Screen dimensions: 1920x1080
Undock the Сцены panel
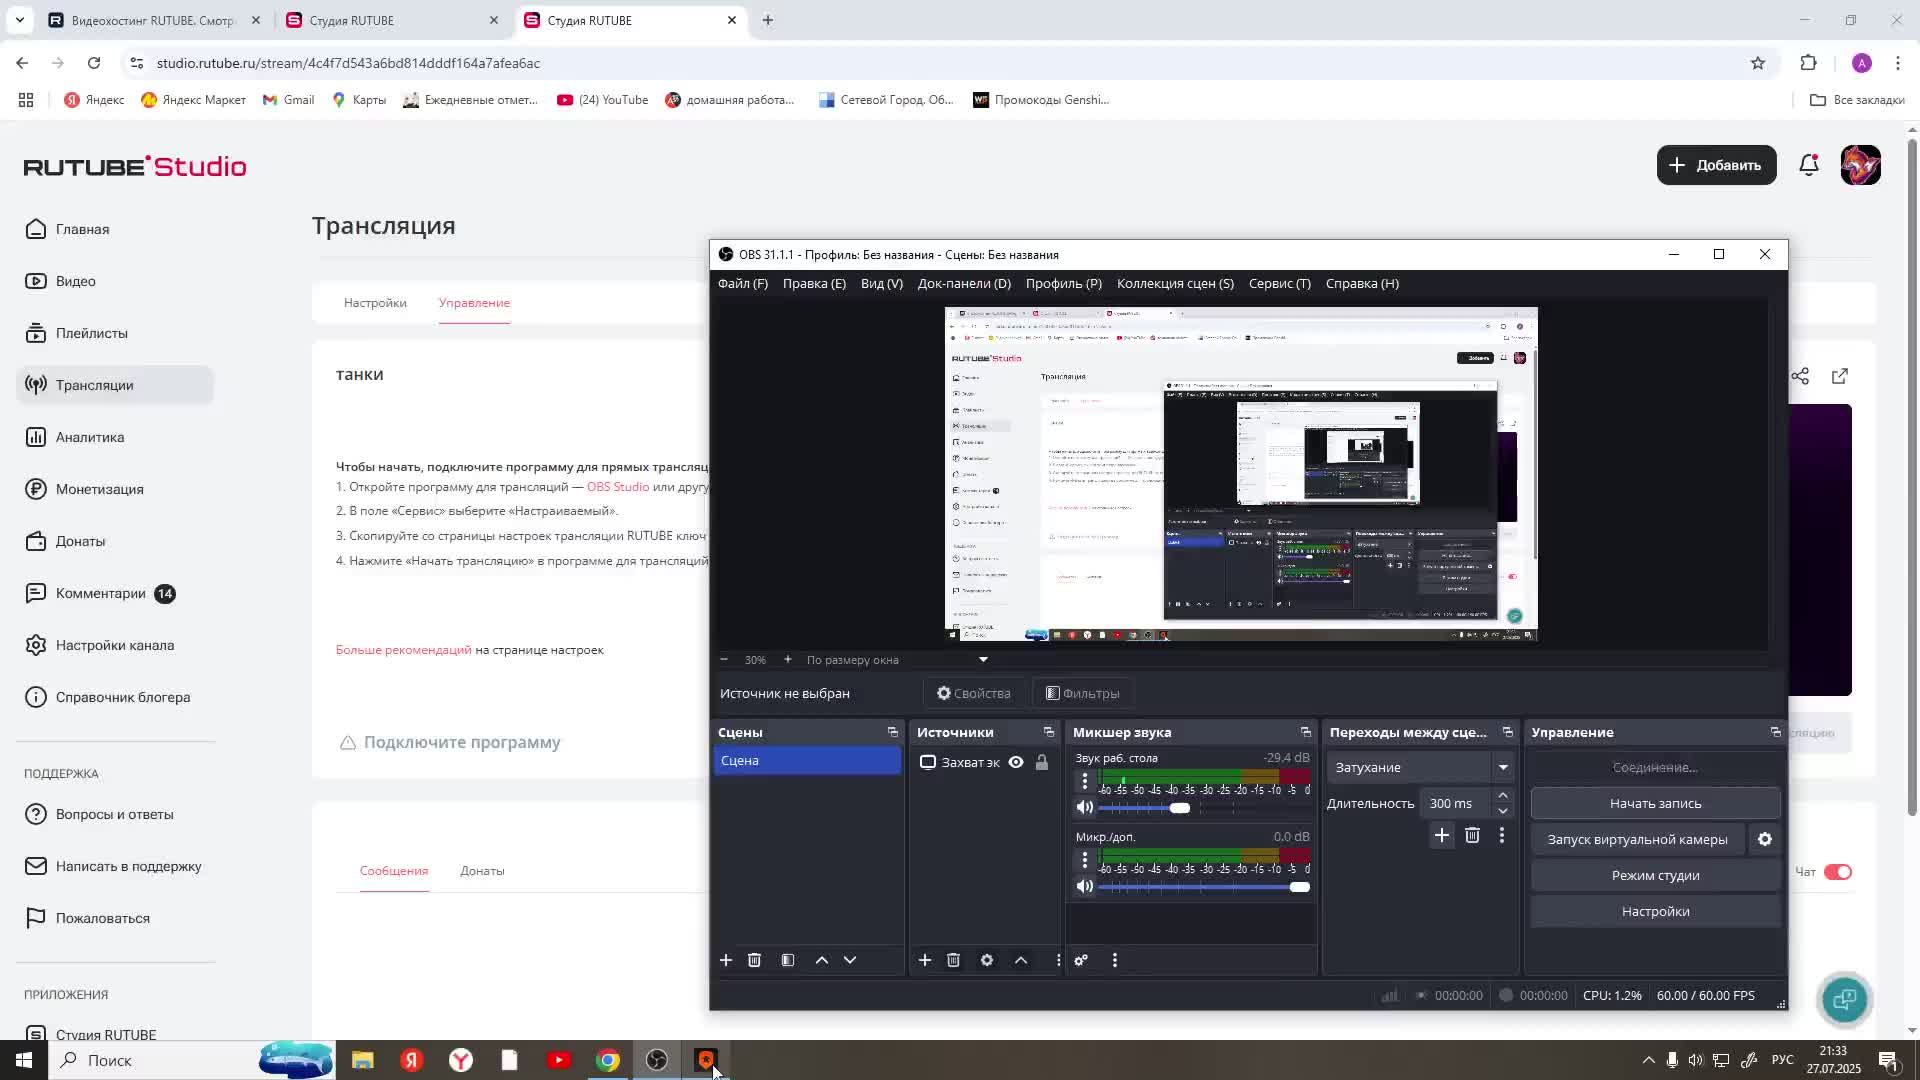tap(893, 732)
